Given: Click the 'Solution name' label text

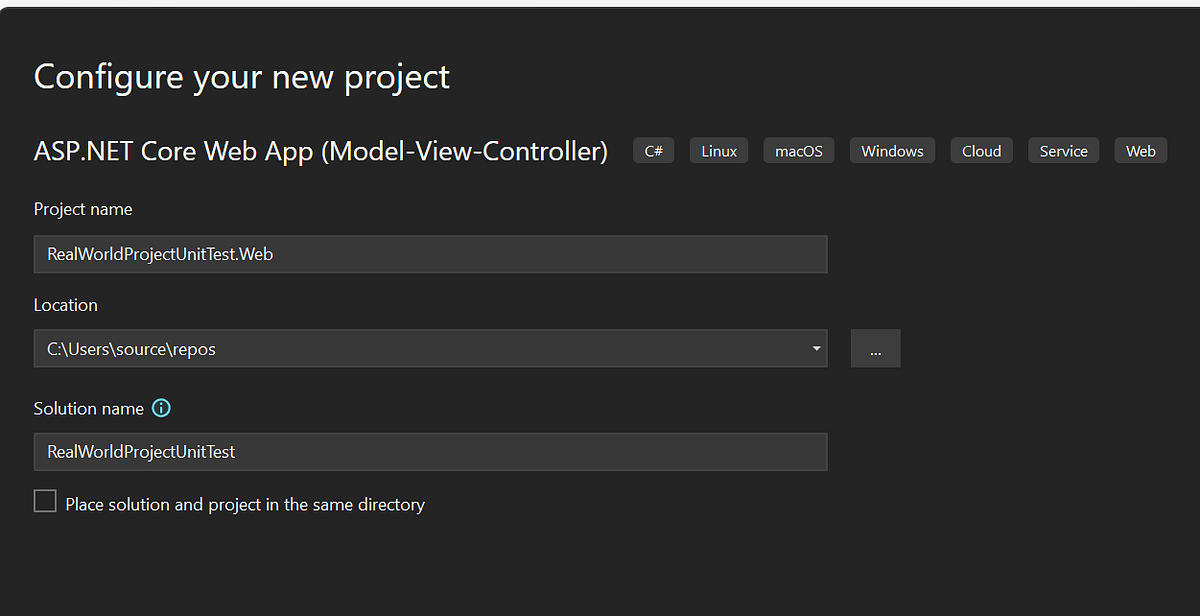Looking at the screenshot, I should click(x=89, y=408).
